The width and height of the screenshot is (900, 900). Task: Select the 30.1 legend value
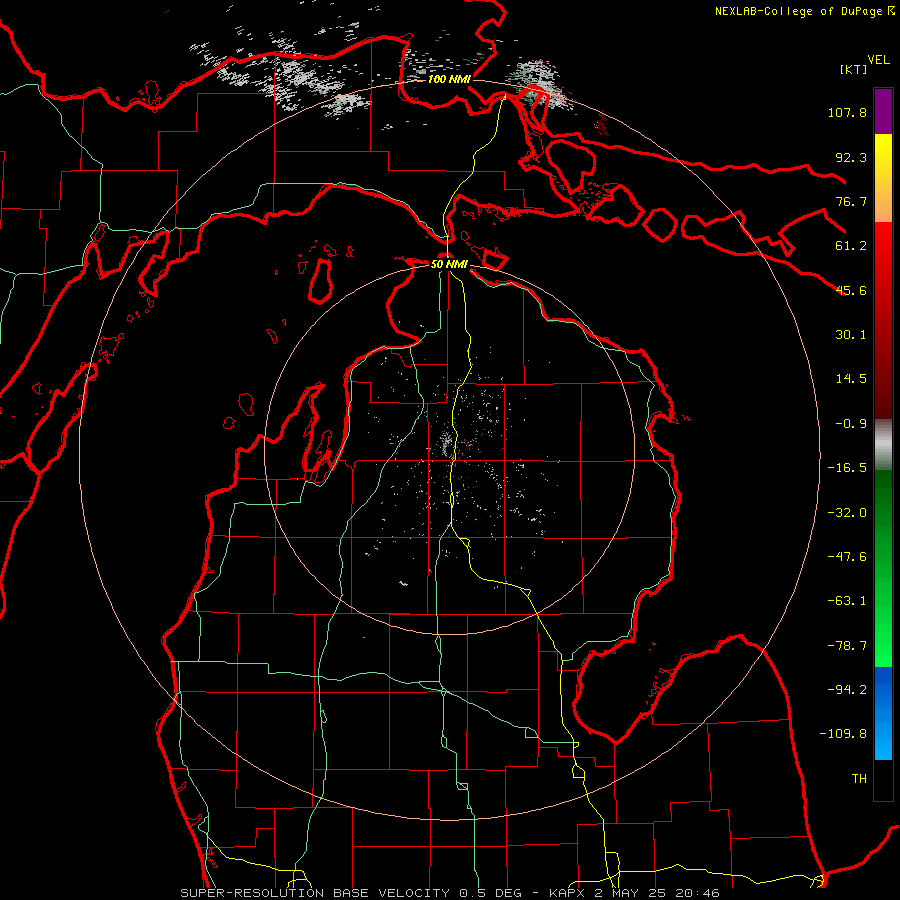tap(851, 335)
